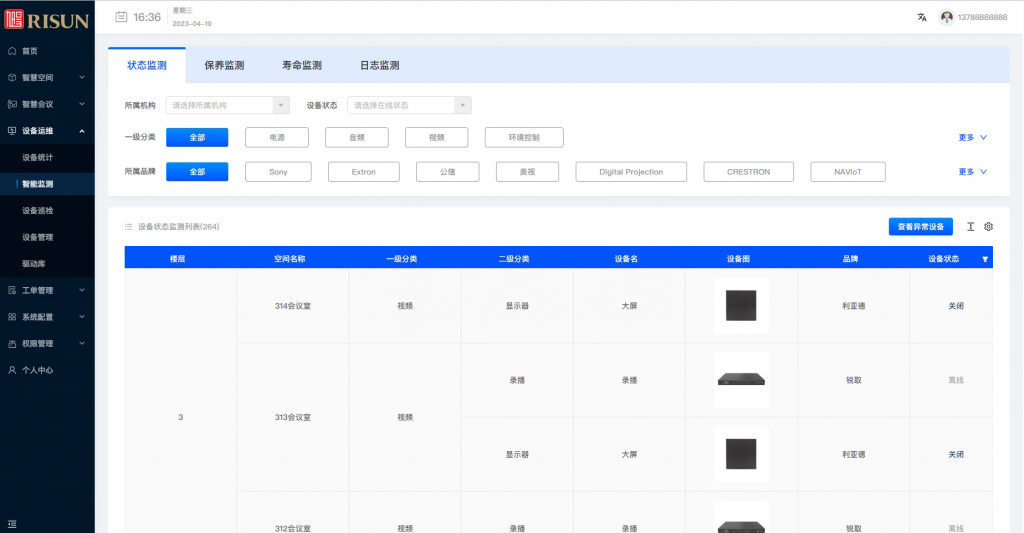Image resolution: width=1024 pixels, height=533 pixels.
Task: Click the 首页 home icon in sidebar
Action: (x=12, y=51)
